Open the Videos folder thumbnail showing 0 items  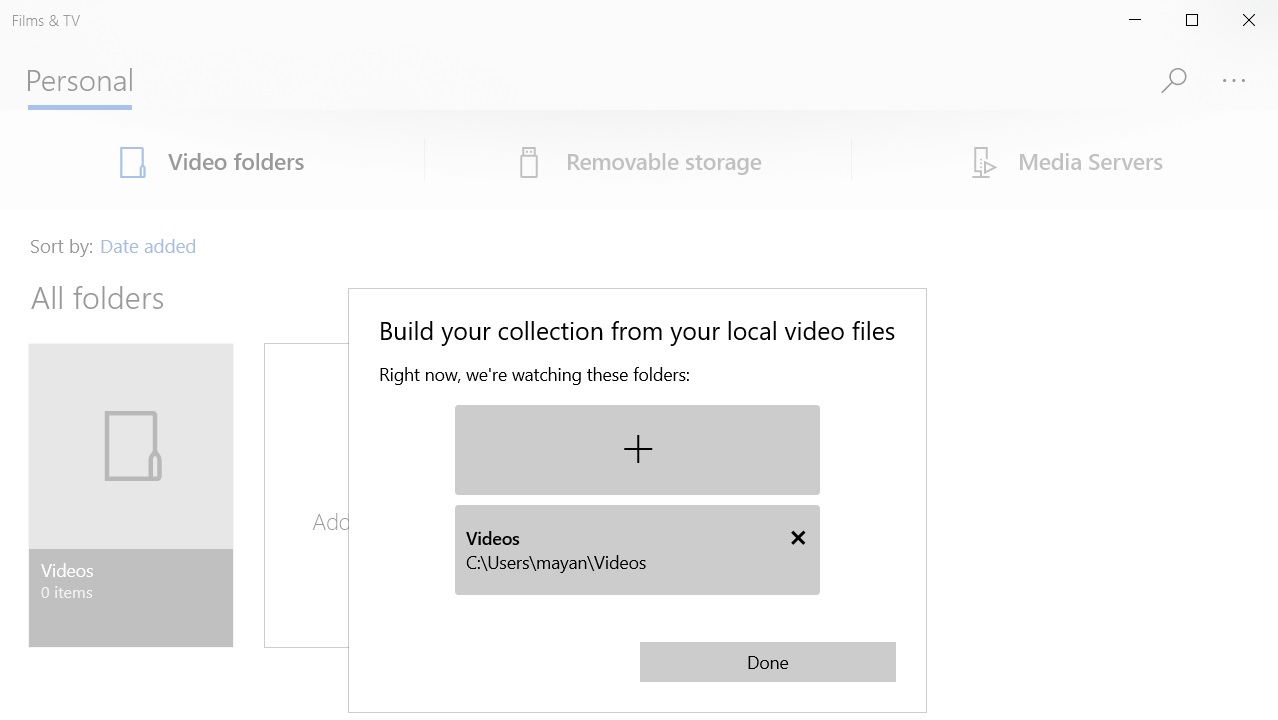(130, 495)
